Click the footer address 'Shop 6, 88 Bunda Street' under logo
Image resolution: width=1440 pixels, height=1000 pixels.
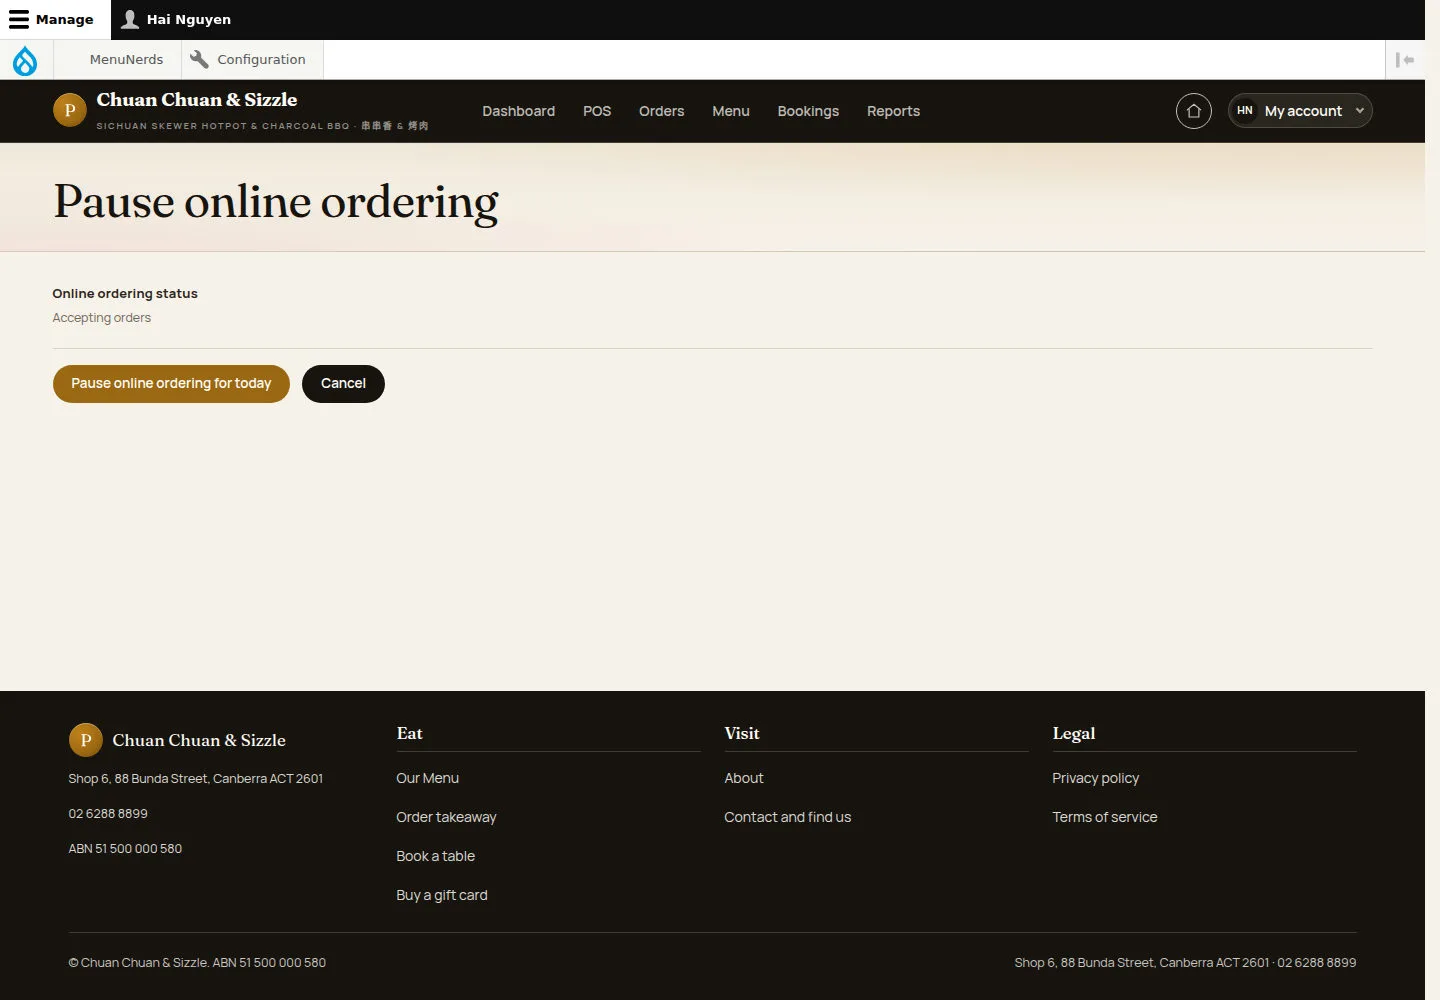pyautogui.click(x=196, y=779)
